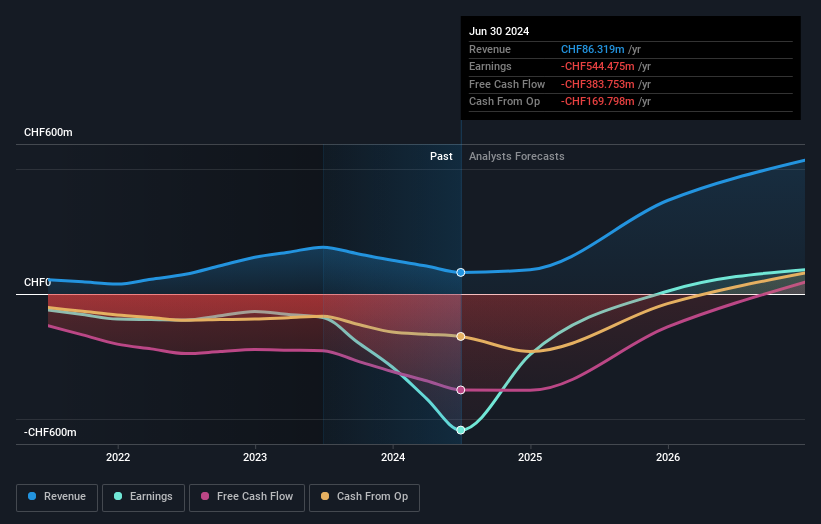
Task: Click the teal Earnings data point marker
Action: pos(461,430)
